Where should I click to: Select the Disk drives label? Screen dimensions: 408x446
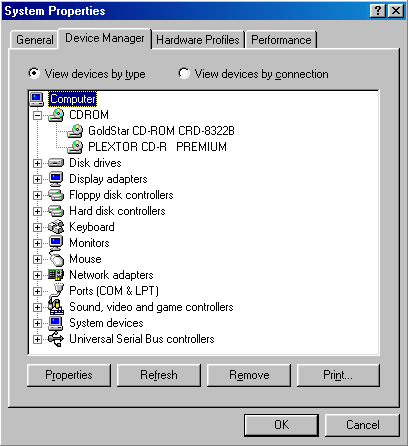[95, 163]
